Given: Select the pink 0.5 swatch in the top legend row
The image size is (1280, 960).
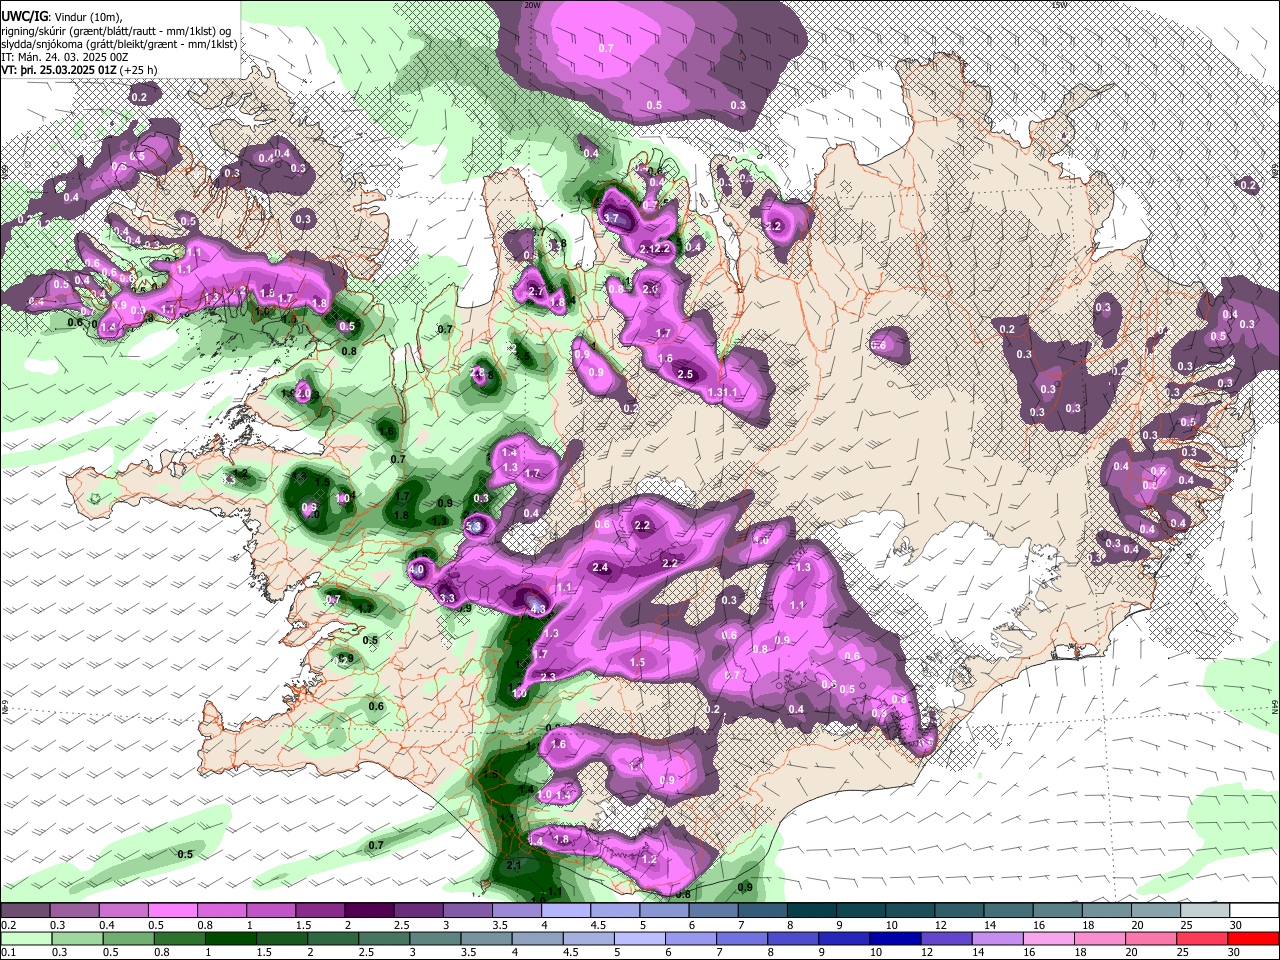Looking at the screenshot, I should 172,911.
